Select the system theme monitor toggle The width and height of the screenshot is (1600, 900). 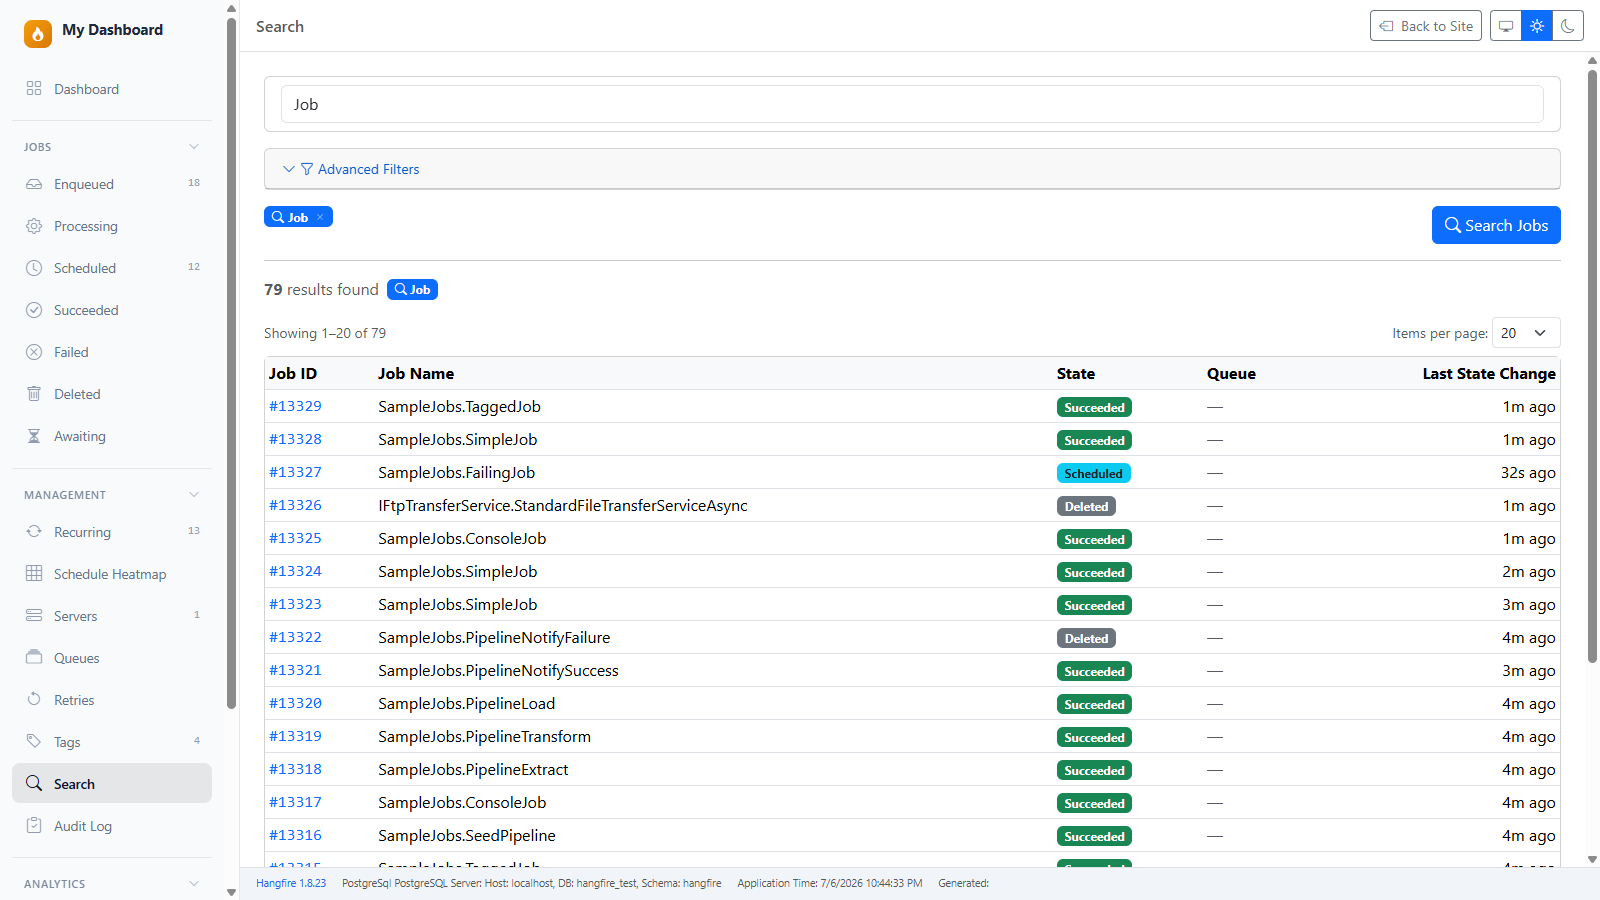[x=1506, y=26]
